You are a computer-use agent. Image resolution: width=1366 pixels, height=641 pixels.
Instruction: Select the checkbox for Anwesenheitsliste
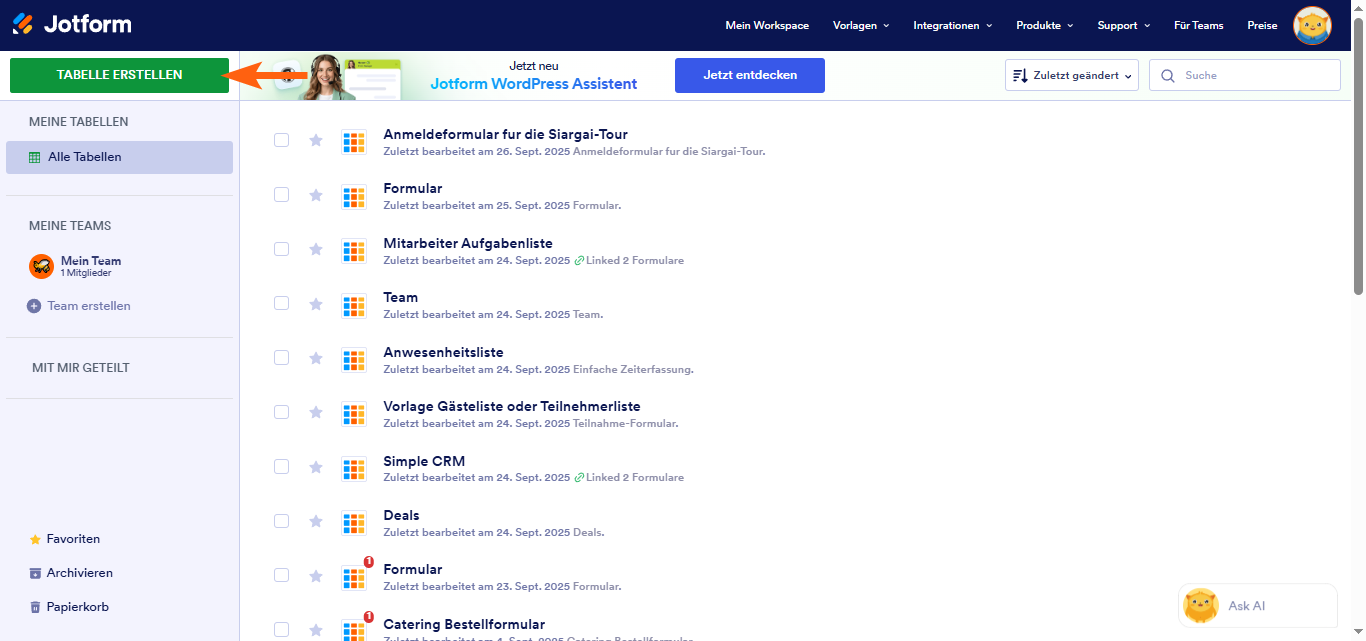[x=281, y=358]
